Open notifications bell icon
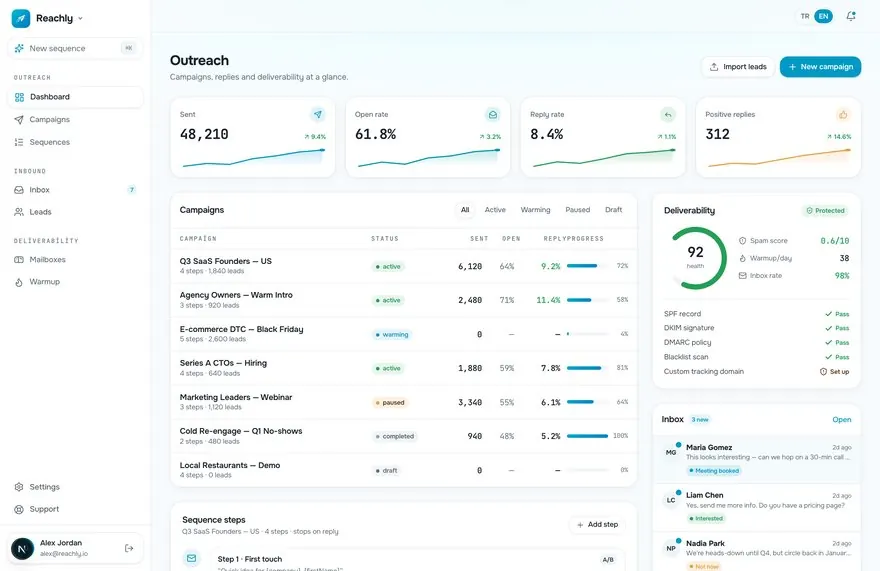Screen dimensions: 880x571 click(x=851, y=16)
